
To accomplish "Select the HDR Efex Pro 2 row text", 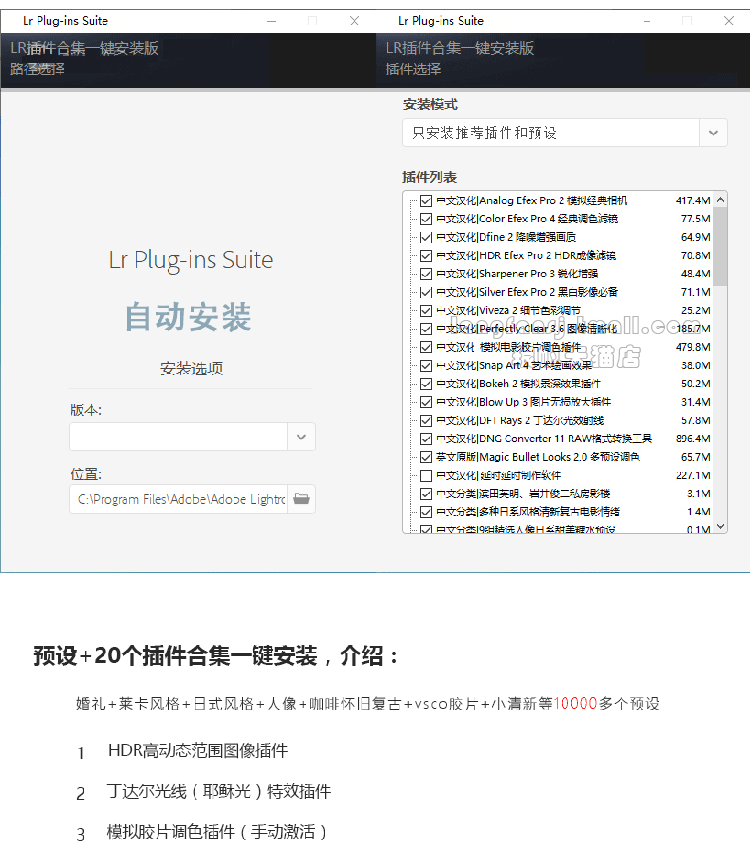I will pyautogui.click(x=526, y=256).
